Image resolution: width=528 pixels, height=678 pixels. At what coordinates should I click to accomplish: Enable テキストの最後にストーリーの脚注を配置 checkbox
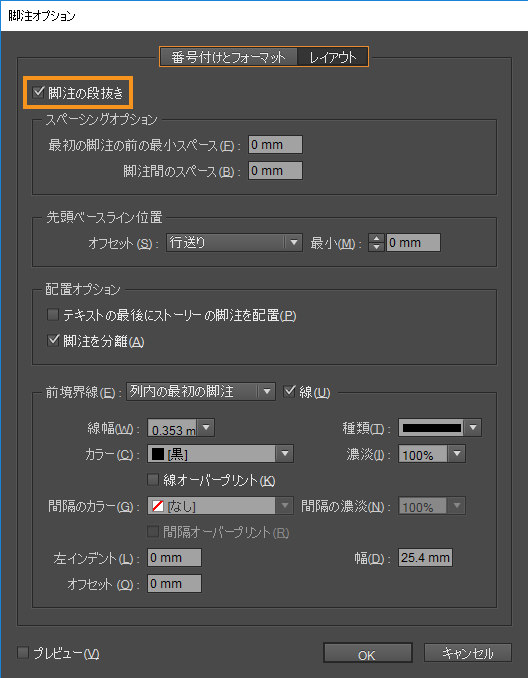53,315
